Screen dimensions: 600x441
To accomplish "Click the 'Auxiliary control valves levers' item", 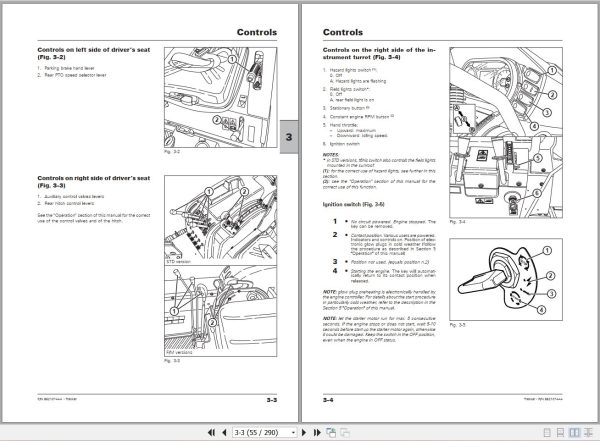I will tap(71, 196).
